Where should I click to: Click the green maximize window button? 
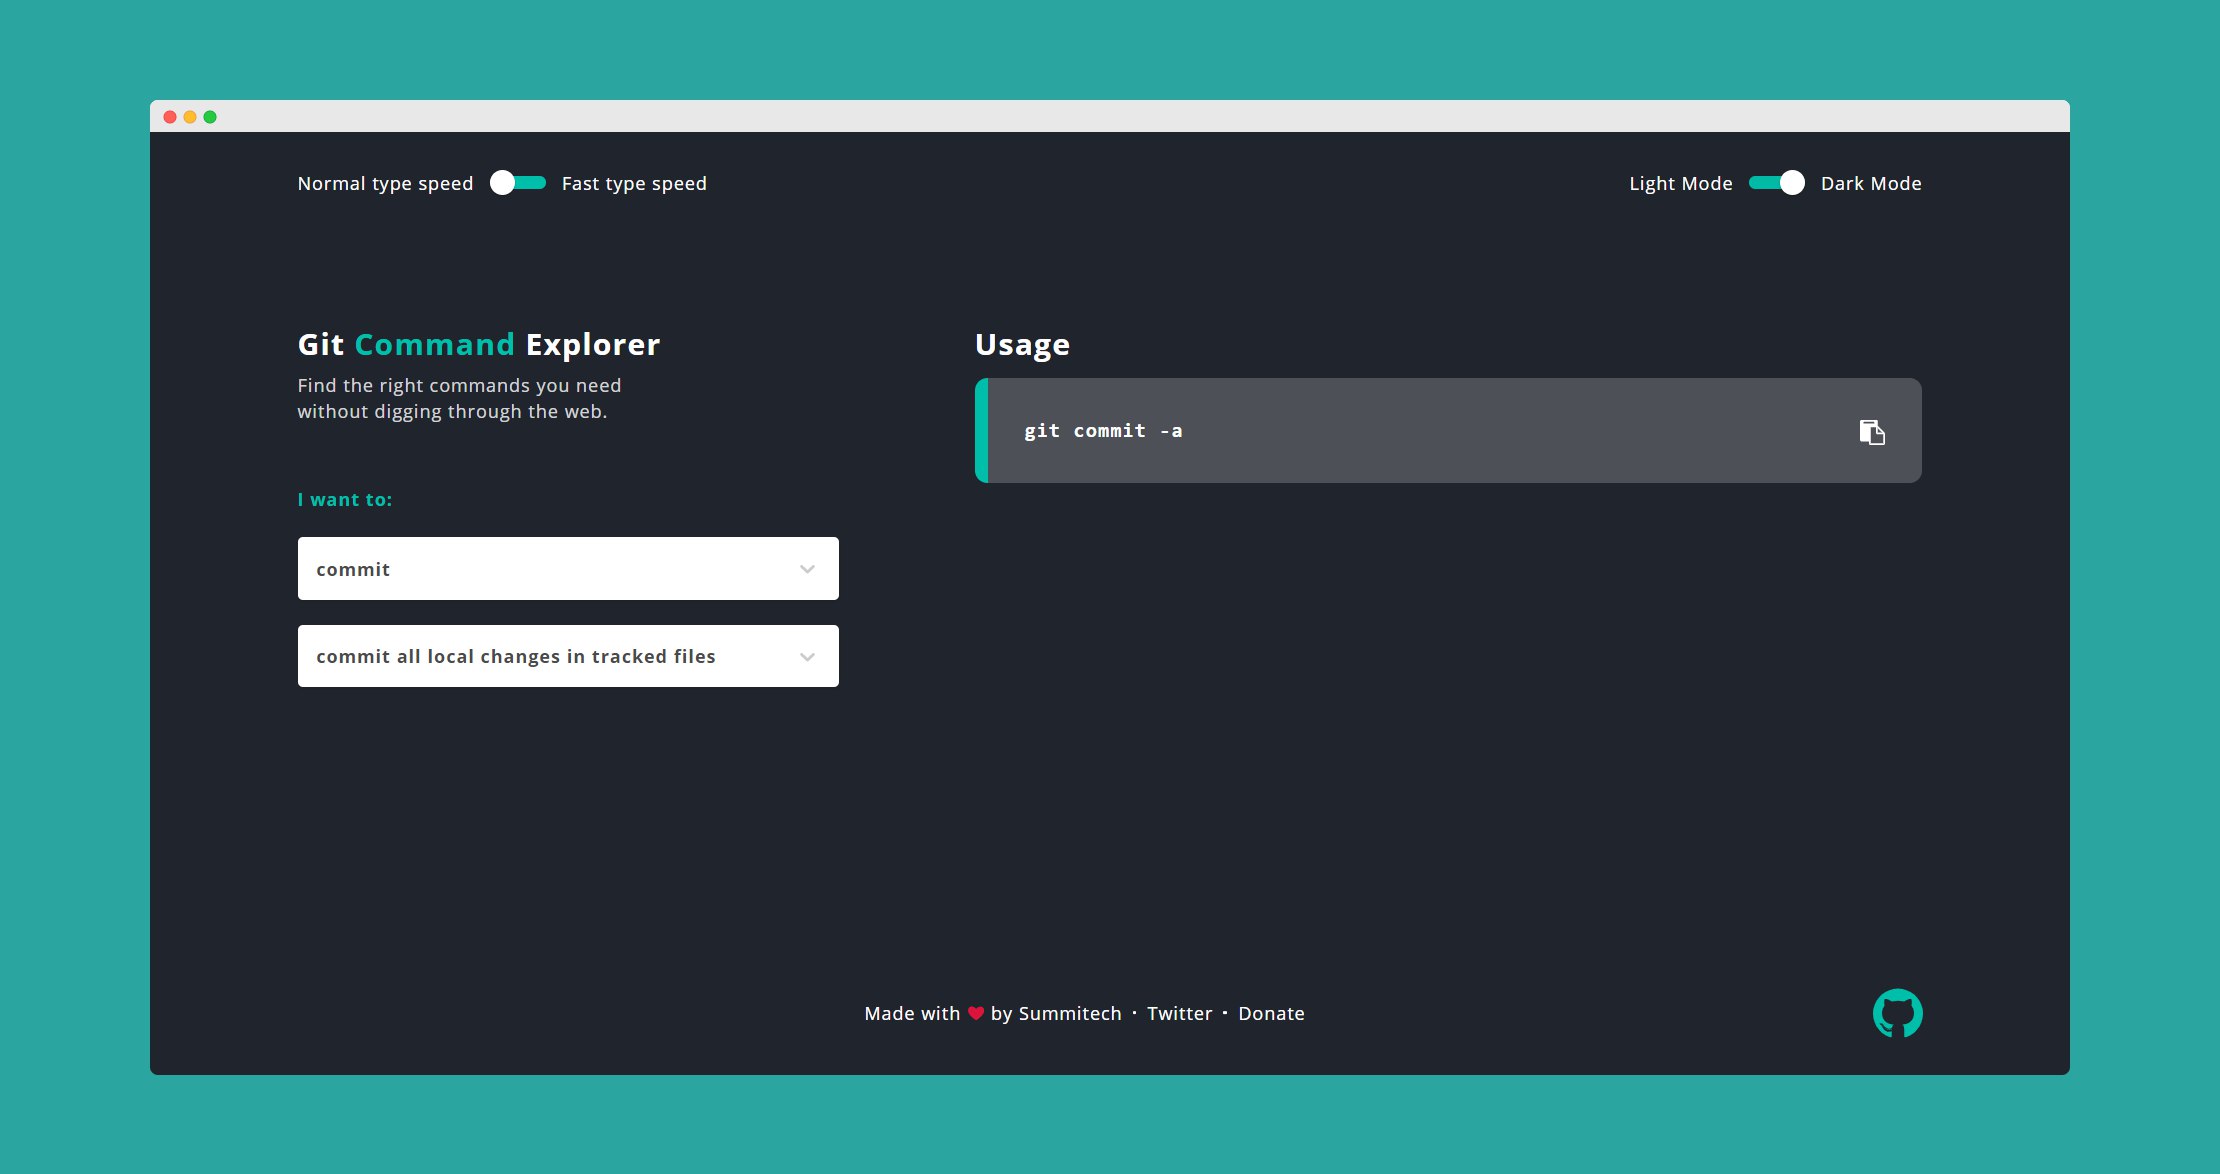[210, 117]
